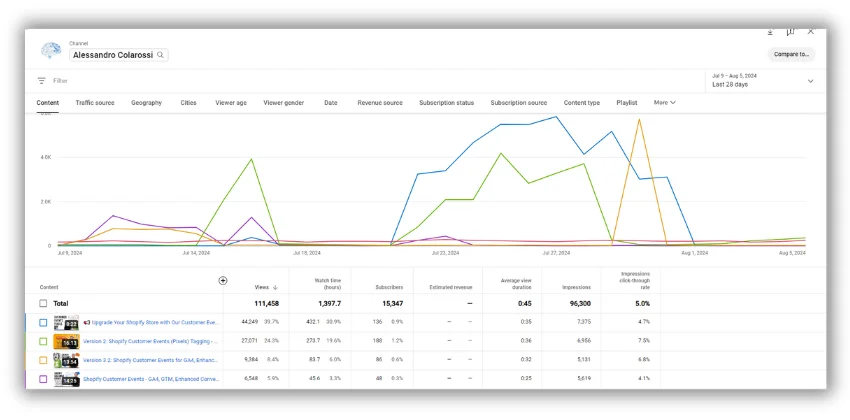Click the download report icon
Screen dimensions: 850x420
coord(769,32)
